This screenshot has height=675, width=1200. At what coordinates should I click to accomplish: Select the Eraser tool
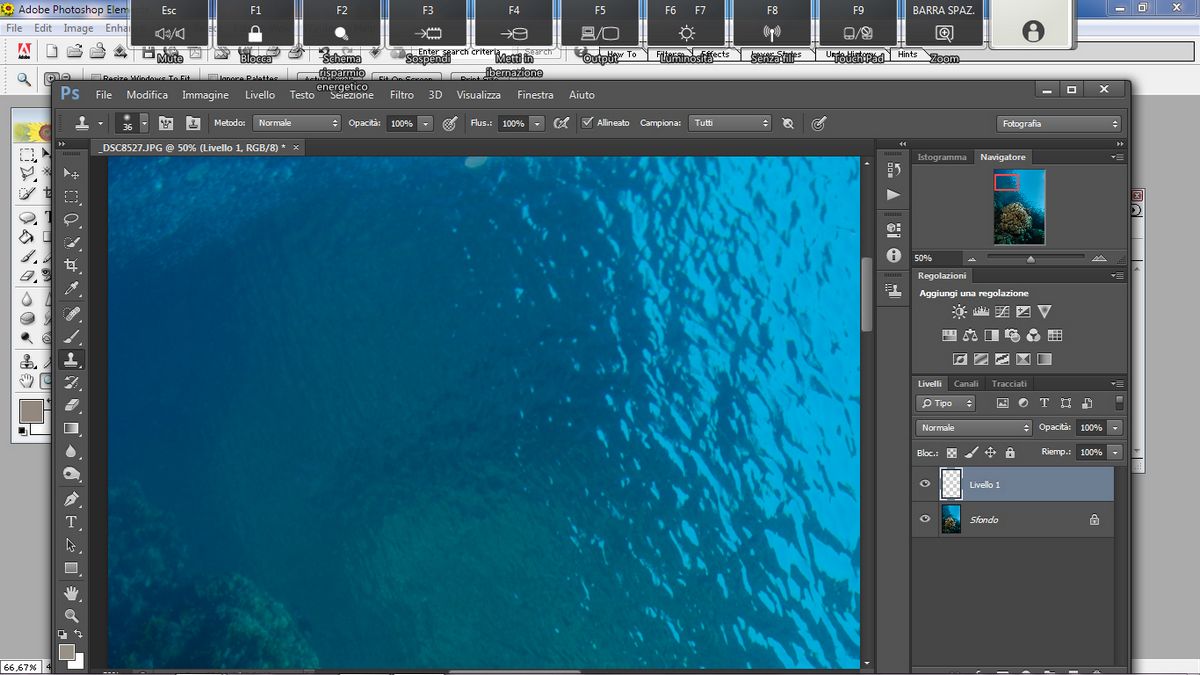click(71, 406)
